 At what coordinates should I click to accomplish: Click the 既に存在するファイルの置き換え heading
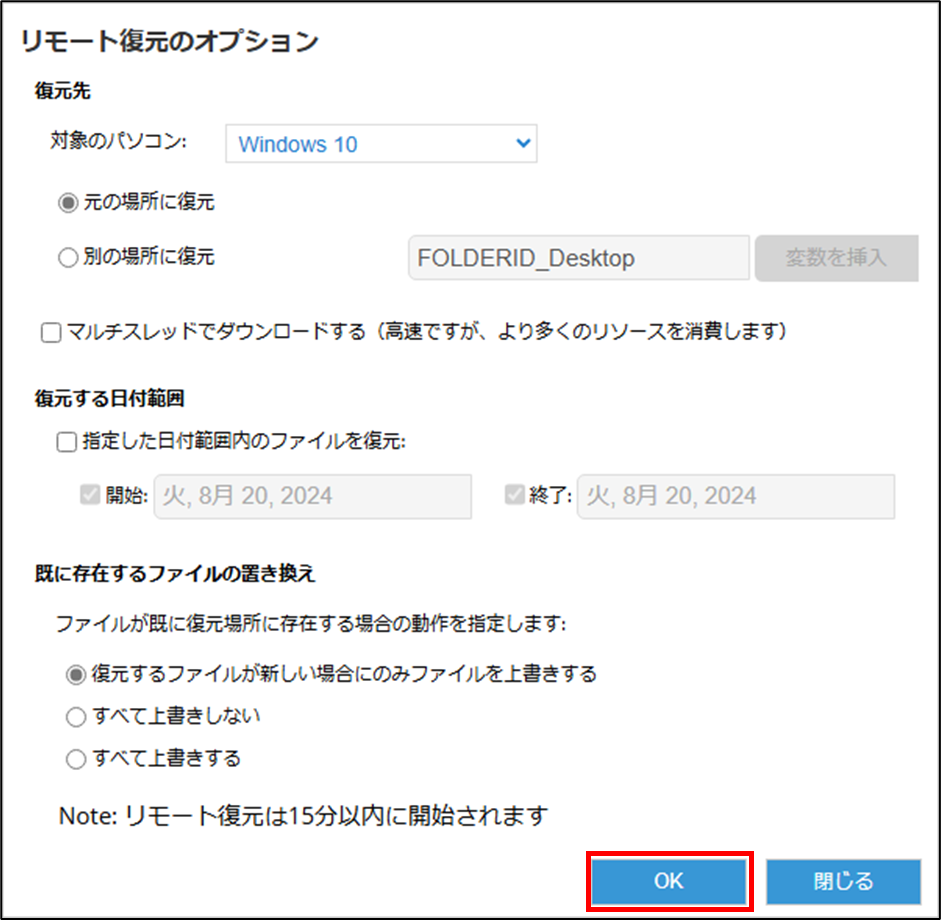click(x=175, y=574)
